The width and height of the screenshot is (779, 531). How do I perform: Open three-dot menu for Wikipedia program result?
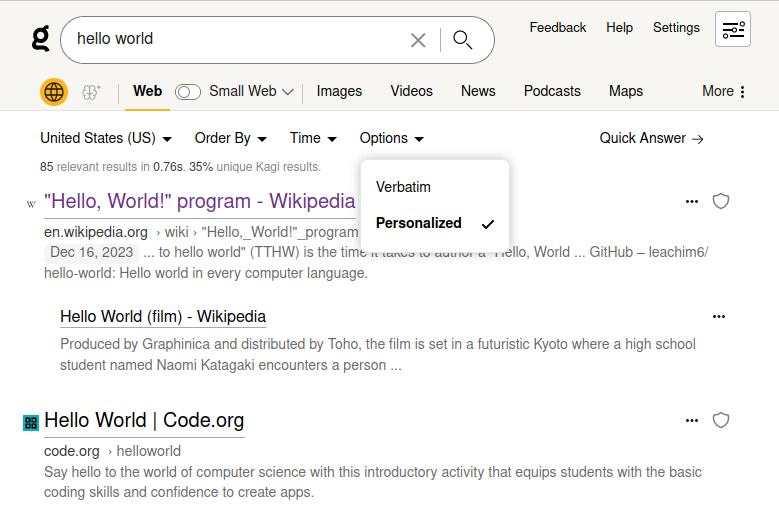692,202
